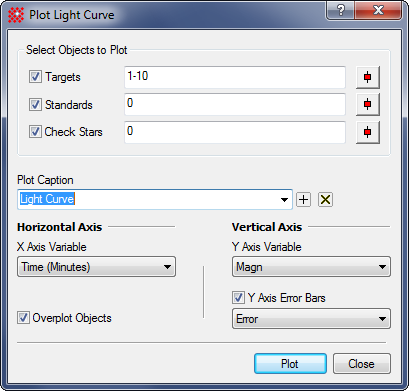Click the marker icon beside Targets field

pos(368,77)
